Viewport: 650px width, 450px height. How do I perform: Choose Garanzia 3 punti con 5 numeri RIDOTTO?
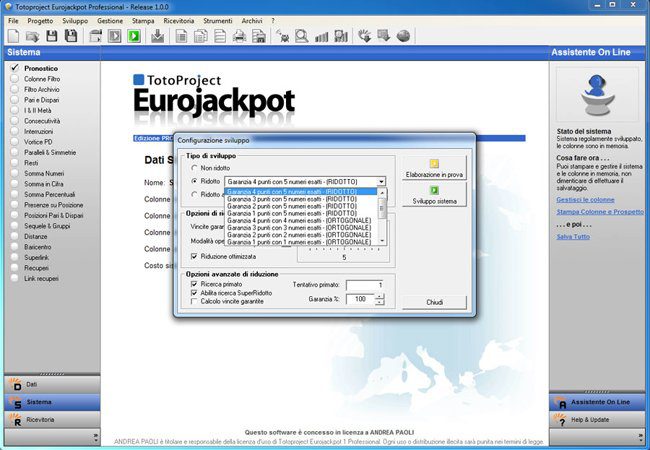point(301,199)
